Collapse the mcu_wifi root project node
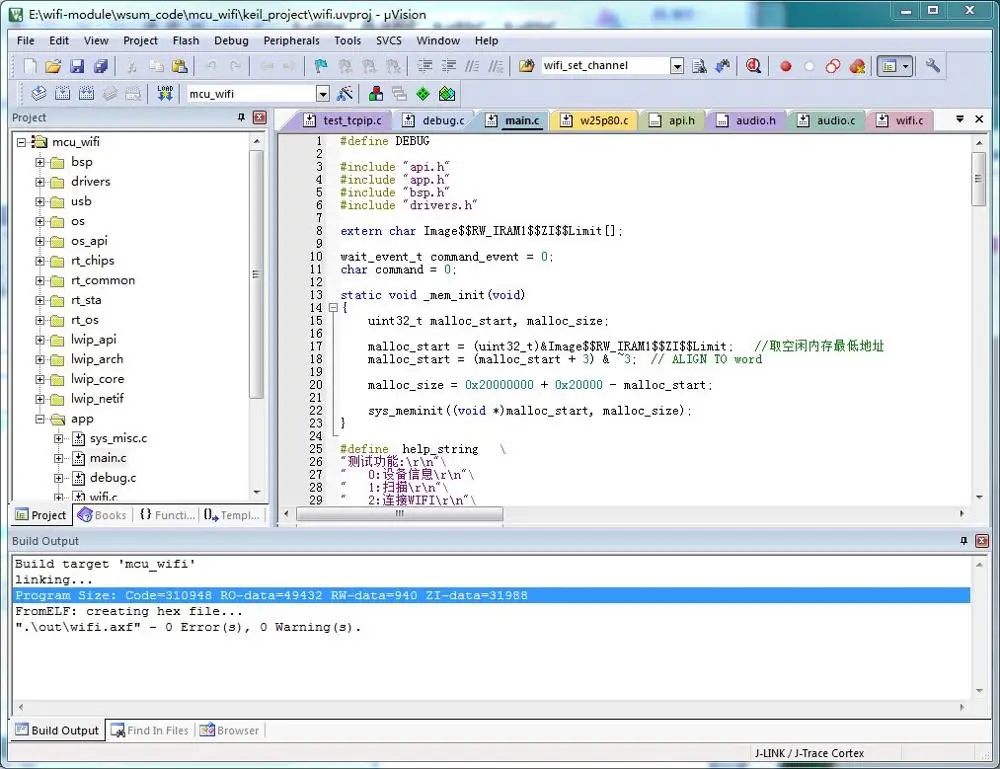1000x769 pixels. pos(21,142)
